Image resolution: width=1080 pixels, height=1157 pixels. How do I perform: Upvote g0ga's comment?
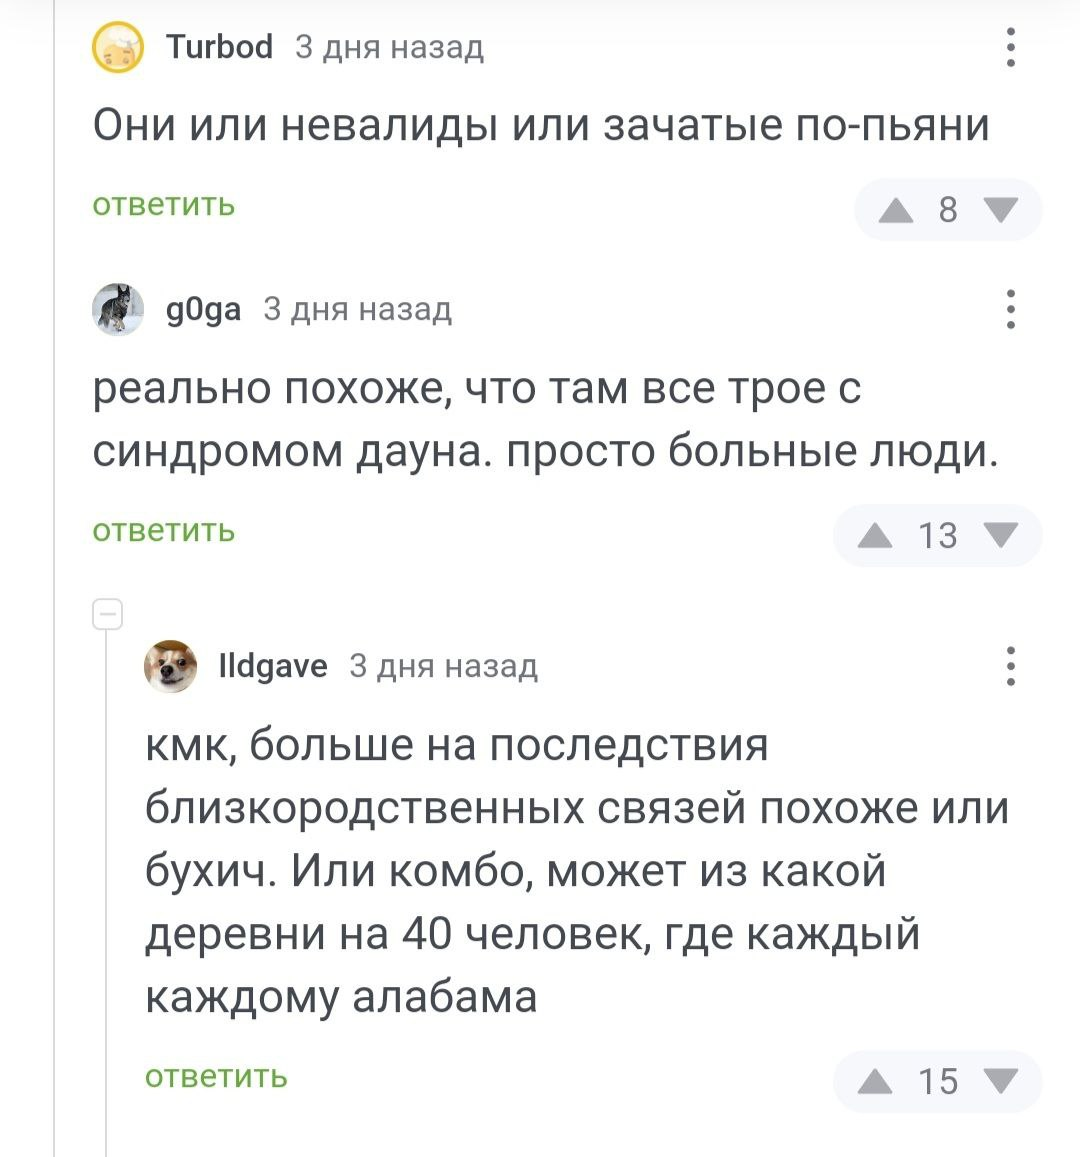click(x=875, y=536)
